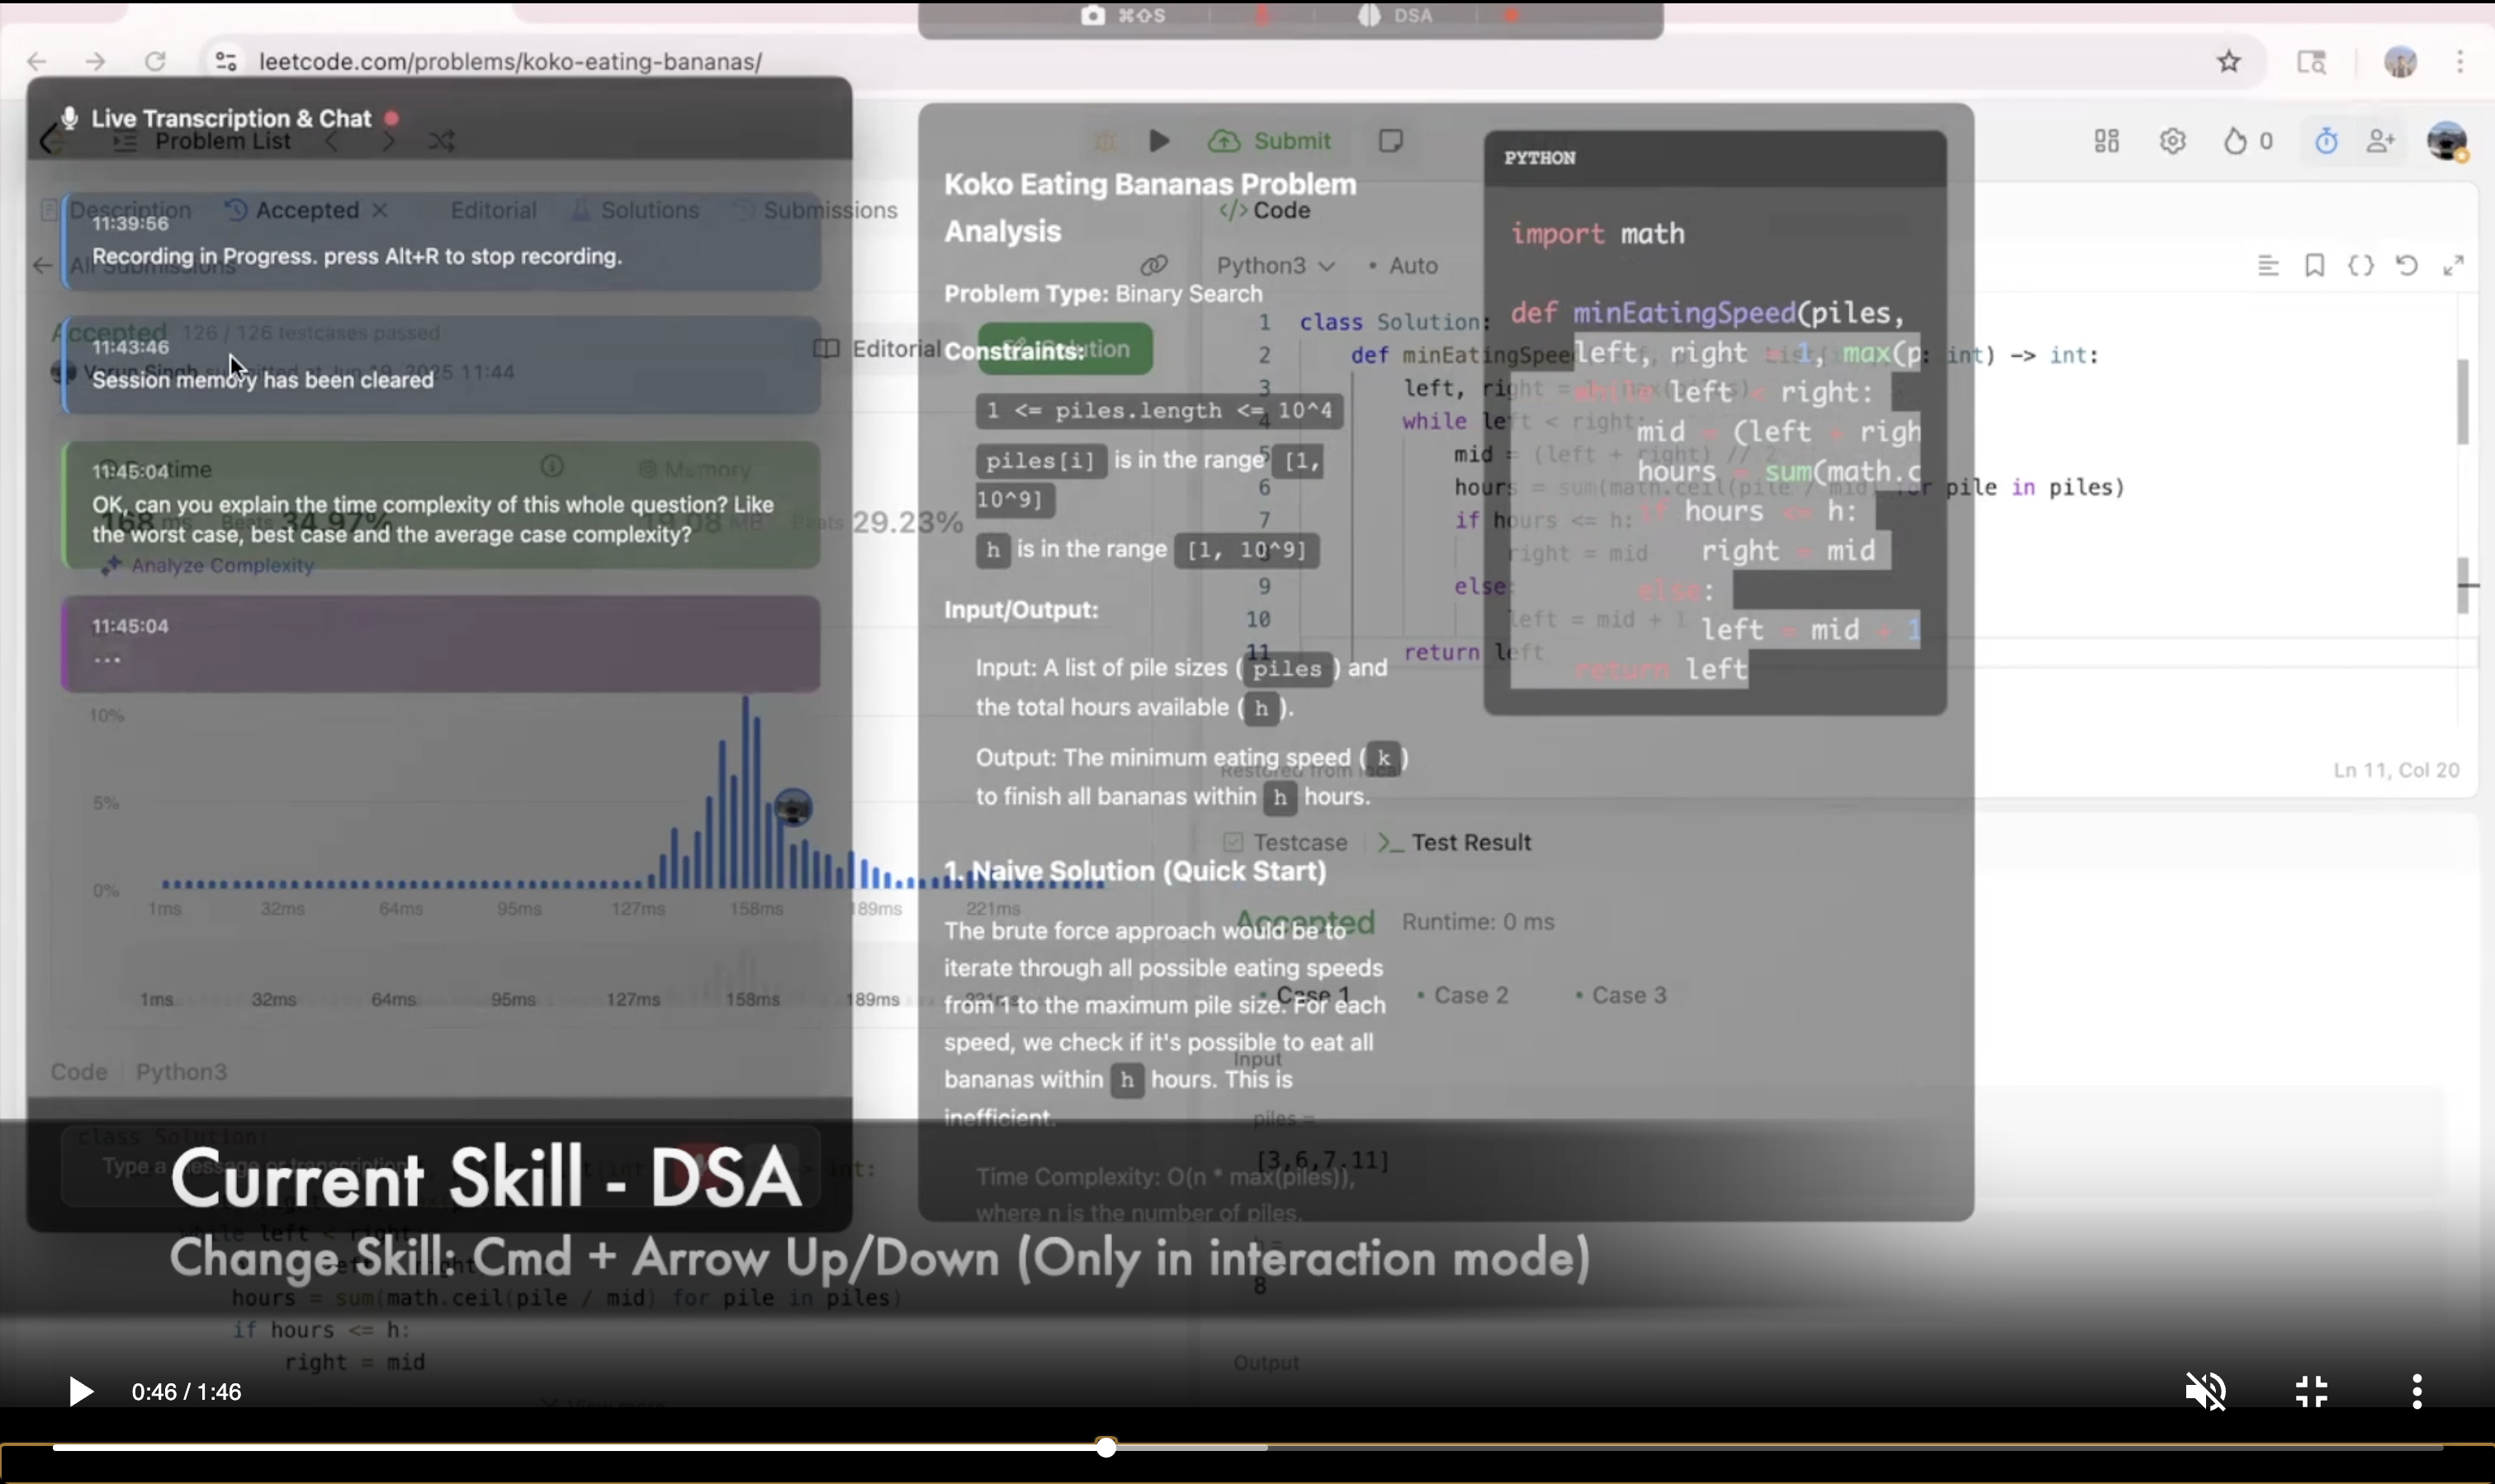2495x1484 pixels.
Task: Click Analyze Complexity link
Action: [209, 566]
